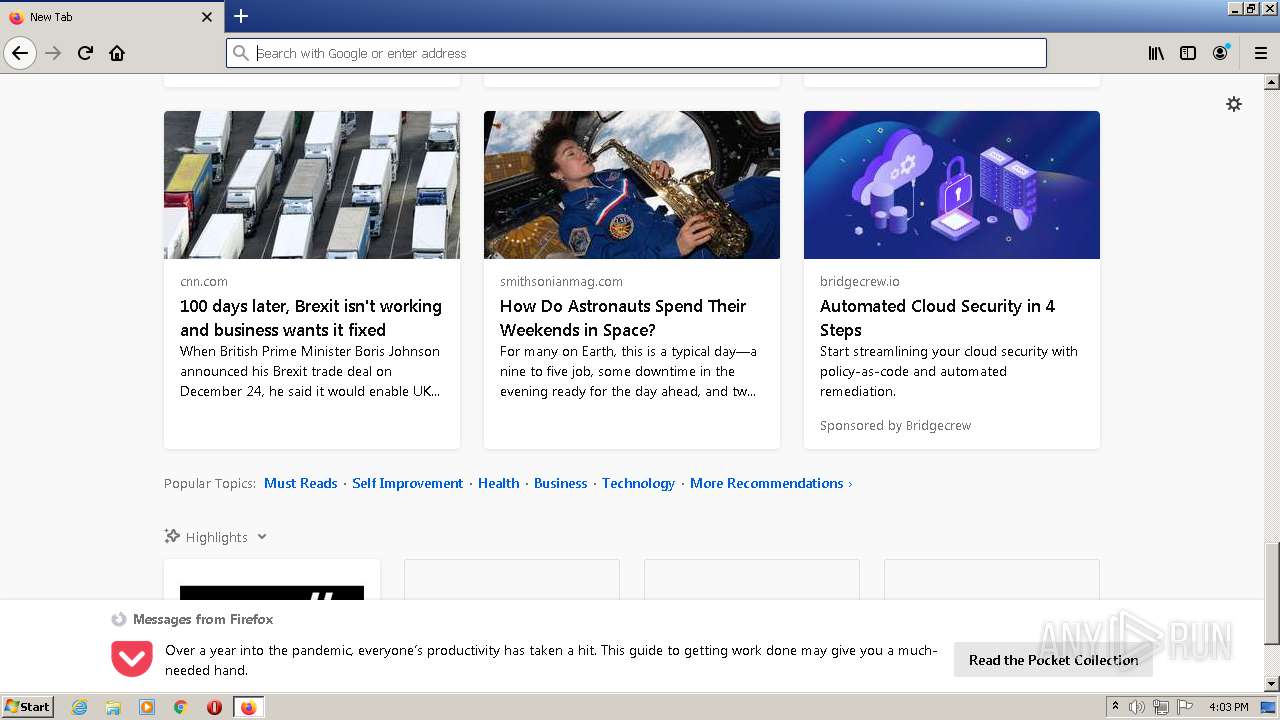Open the Windows Start menu
This screenshot has width=1280, height=720.
(x=28, y=706)
